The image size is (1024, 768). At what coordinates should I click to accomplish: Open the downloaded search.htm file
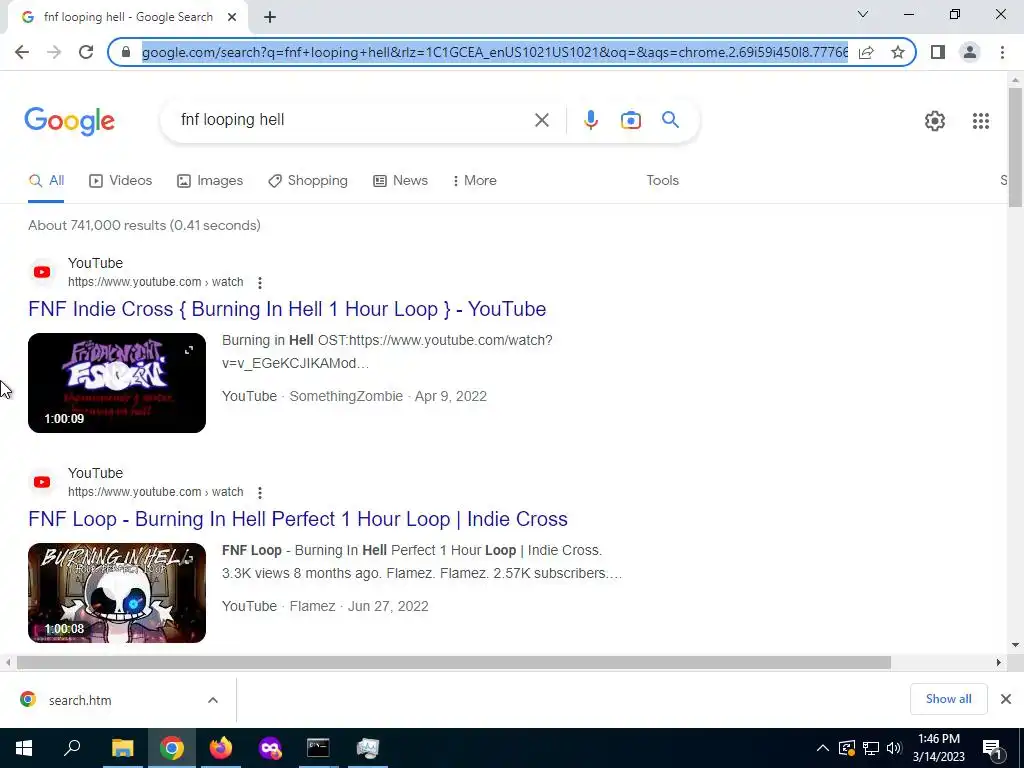point(80,700)
